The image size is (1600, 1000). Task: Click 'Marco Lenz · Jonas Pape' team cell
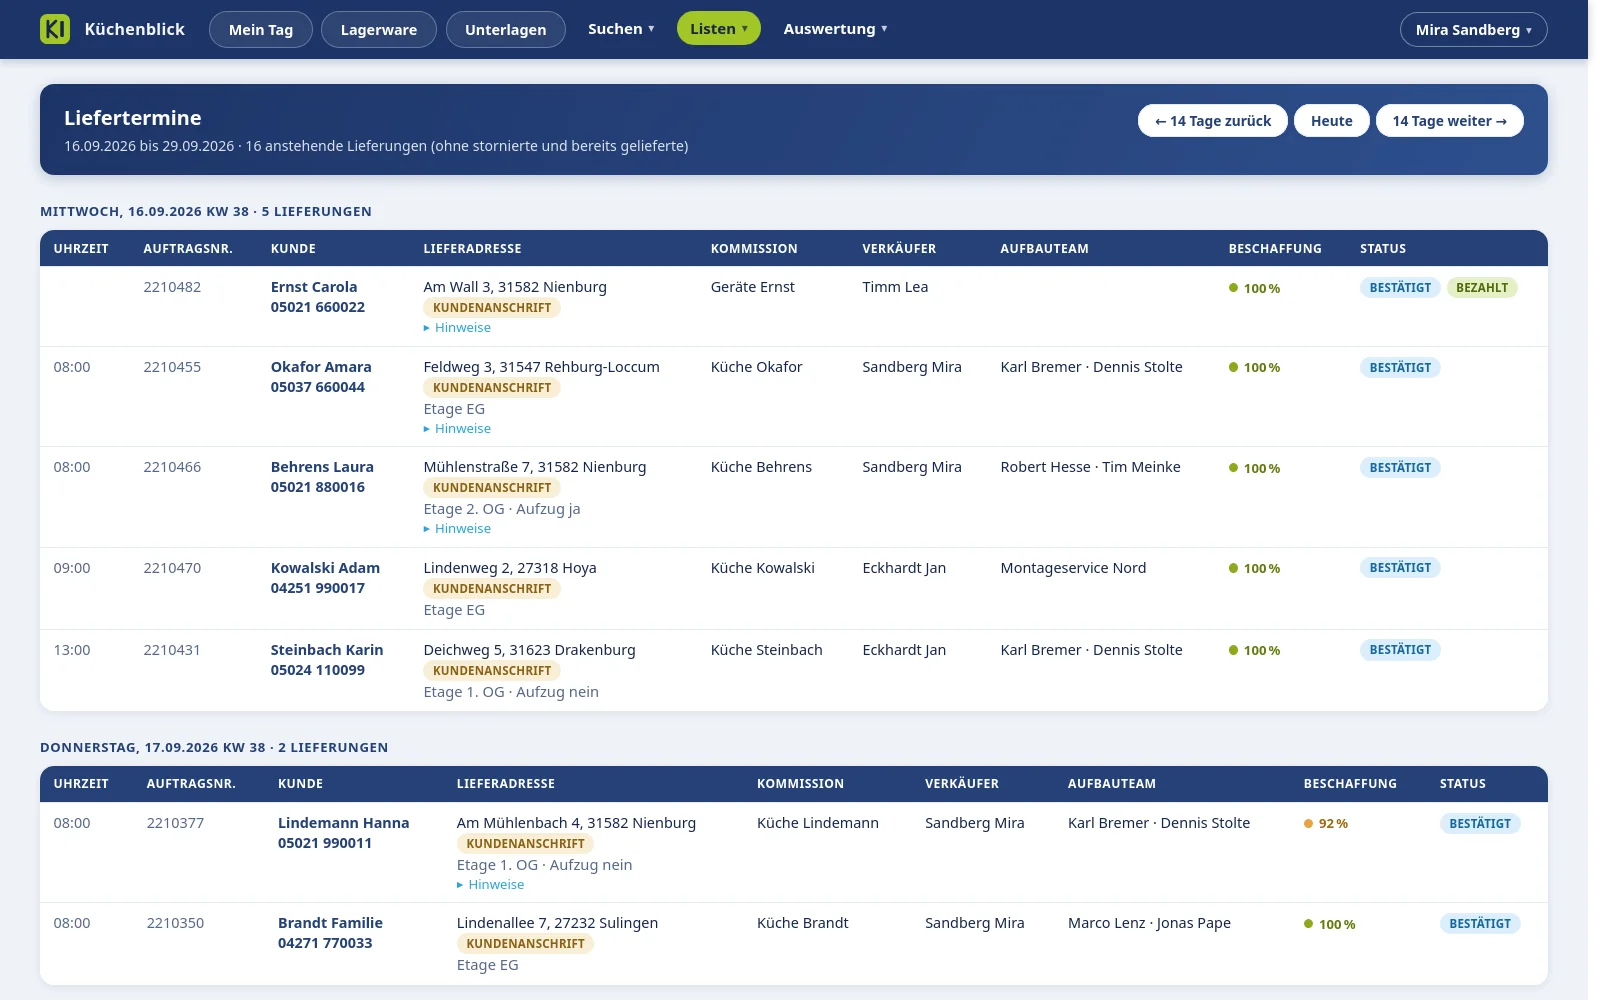tap(1149, 923)
